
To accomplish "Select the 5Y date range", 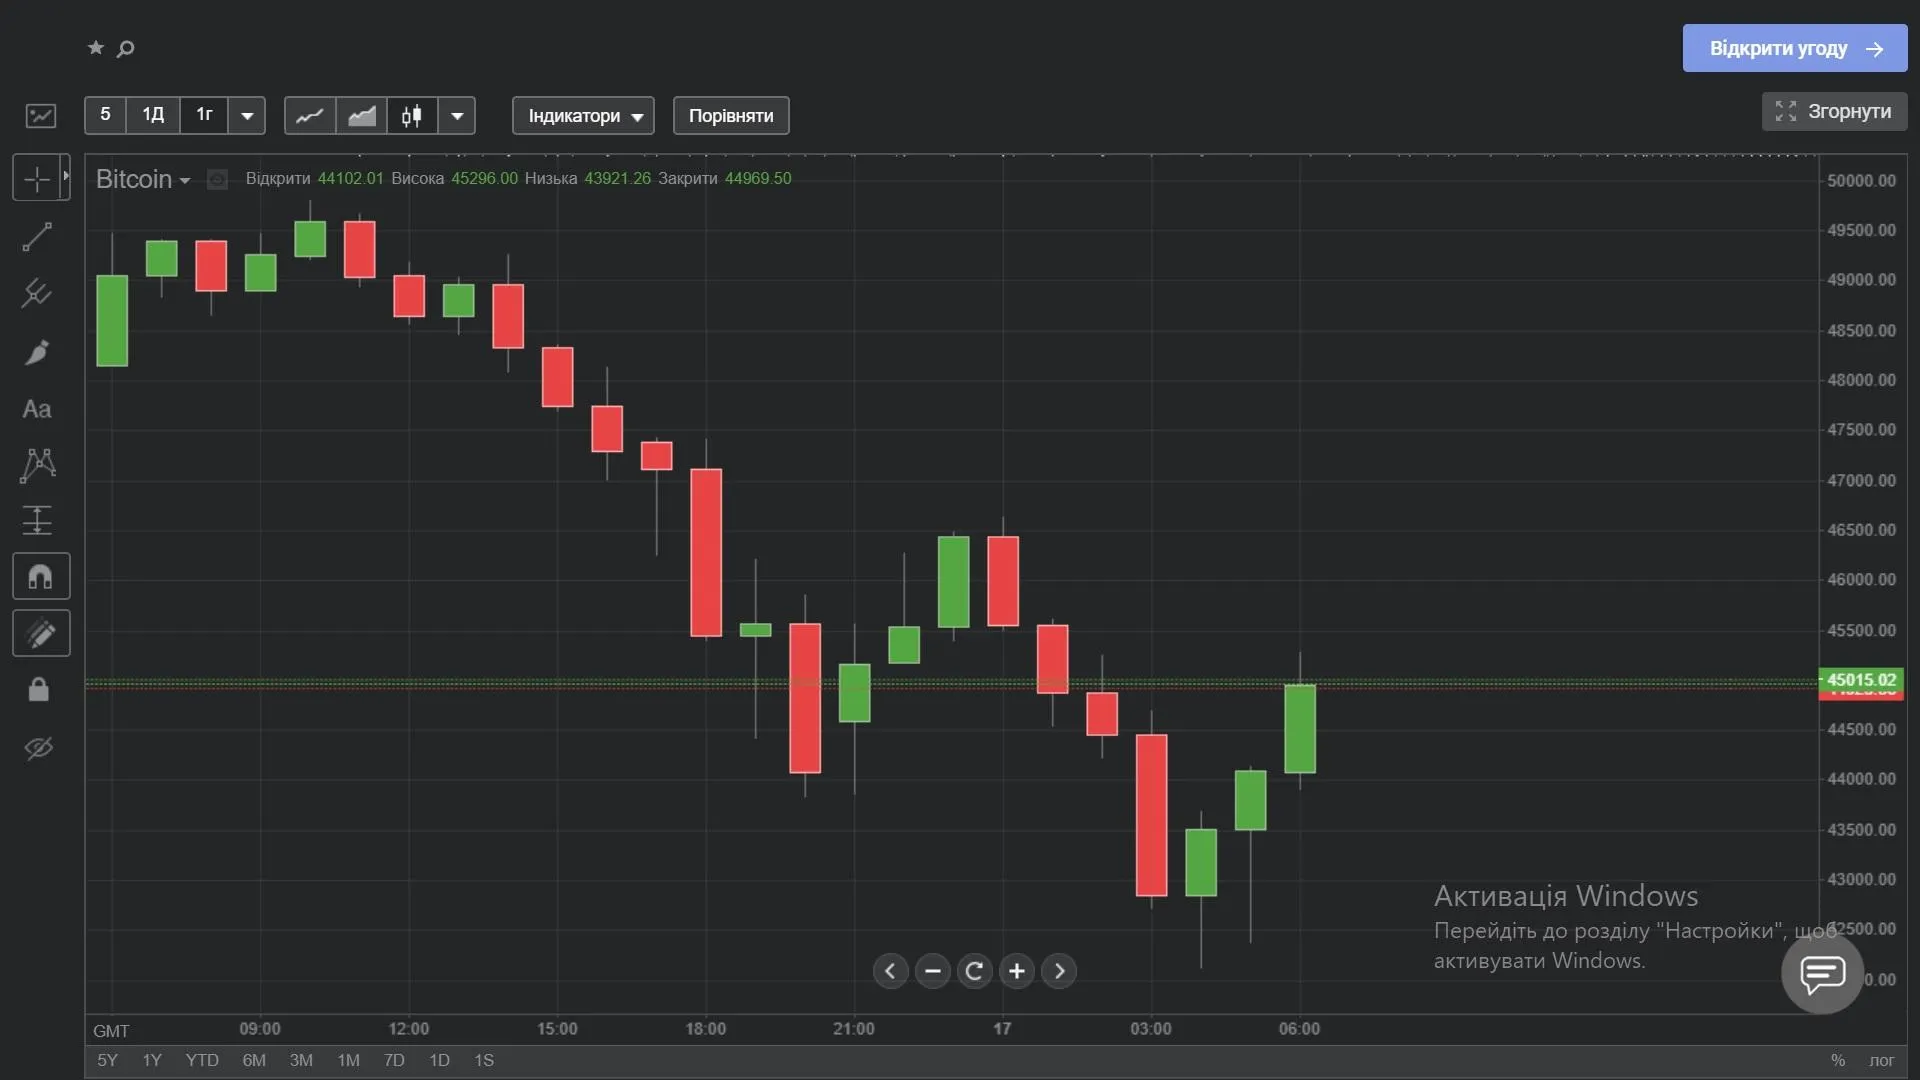I will (x=107, y=1060).
